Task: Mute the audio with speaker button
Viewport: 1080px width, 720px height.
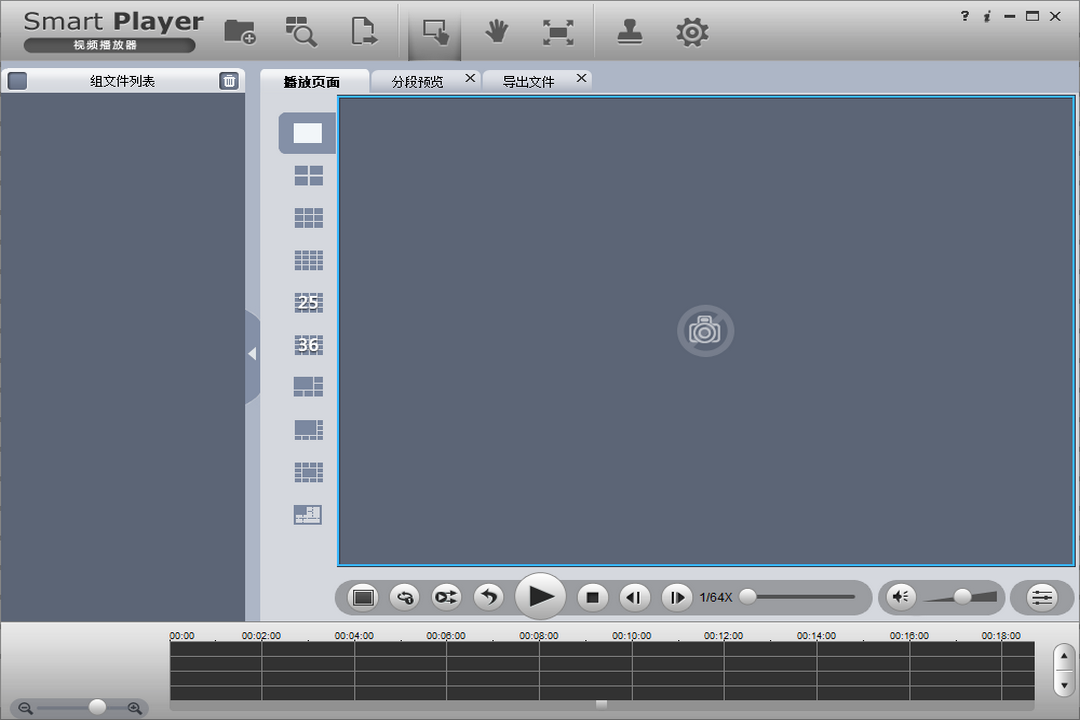Action: pos(900,597)
